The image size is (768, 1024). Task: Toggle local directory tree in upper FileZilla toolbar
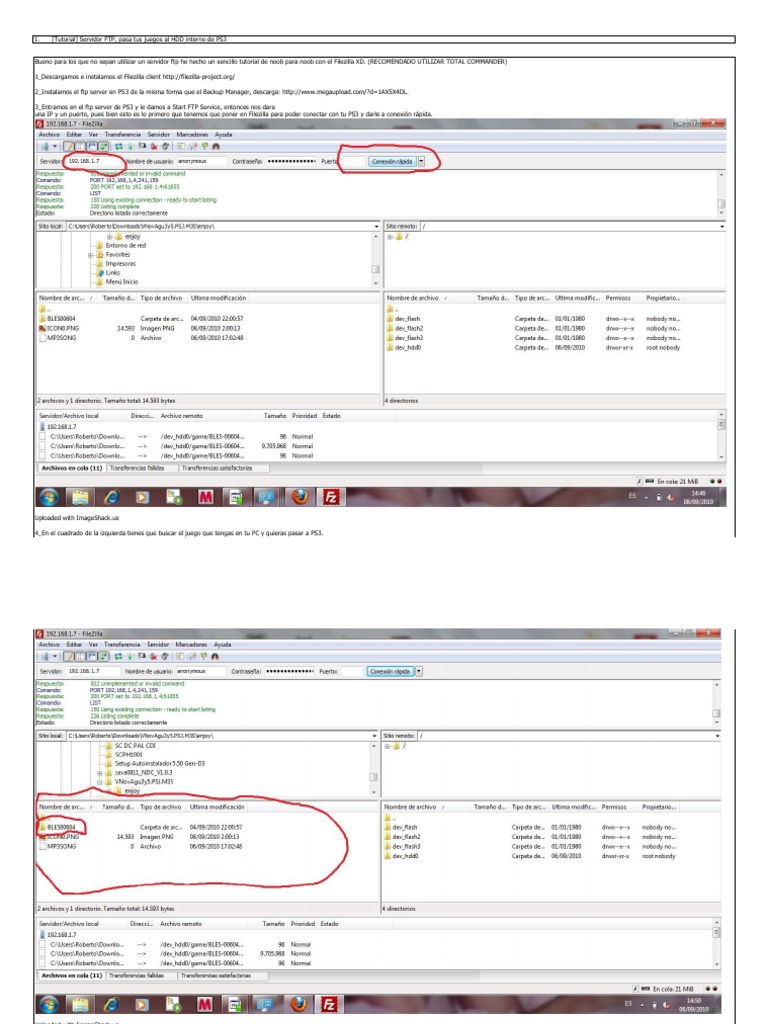(79, 146)
